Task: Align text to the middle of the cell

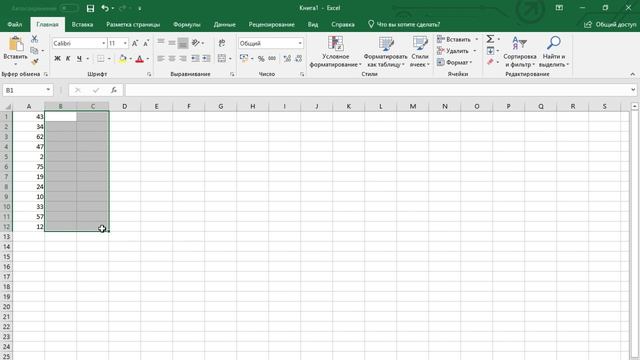Action: [x=172, y=42]
